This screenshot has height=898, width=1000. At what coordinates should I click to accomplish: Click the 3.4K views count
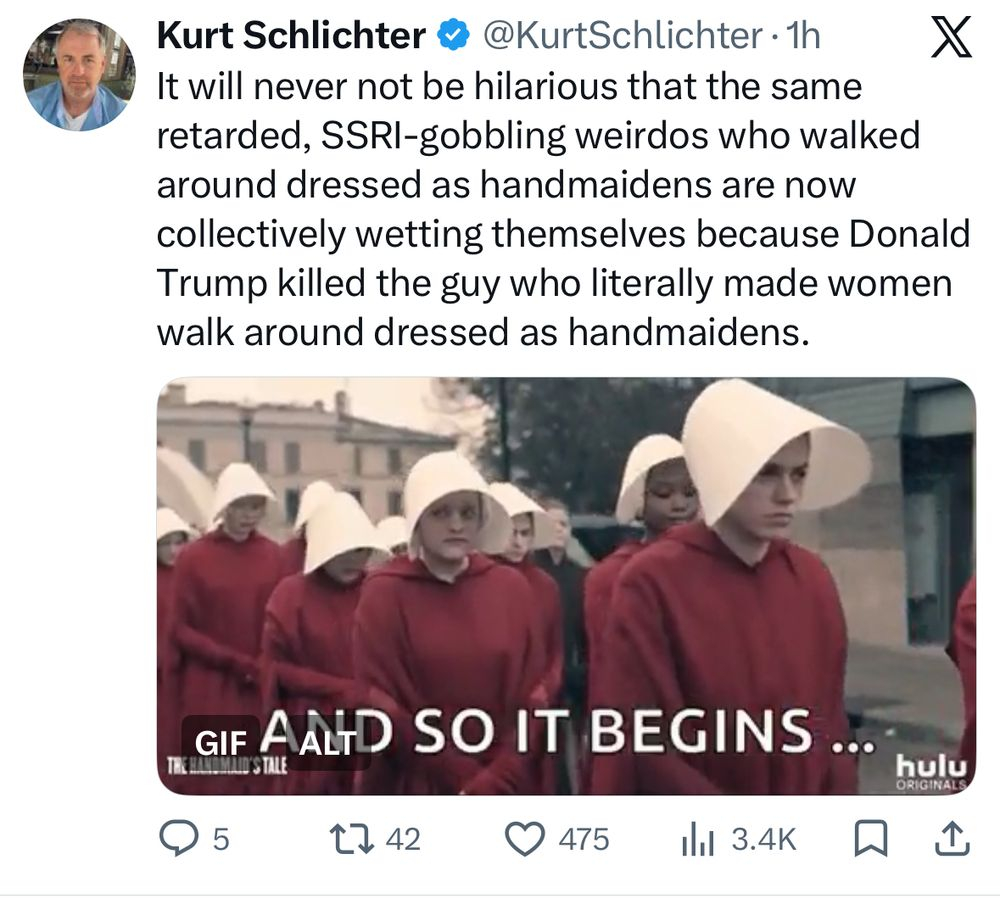(x=764, y=840)
